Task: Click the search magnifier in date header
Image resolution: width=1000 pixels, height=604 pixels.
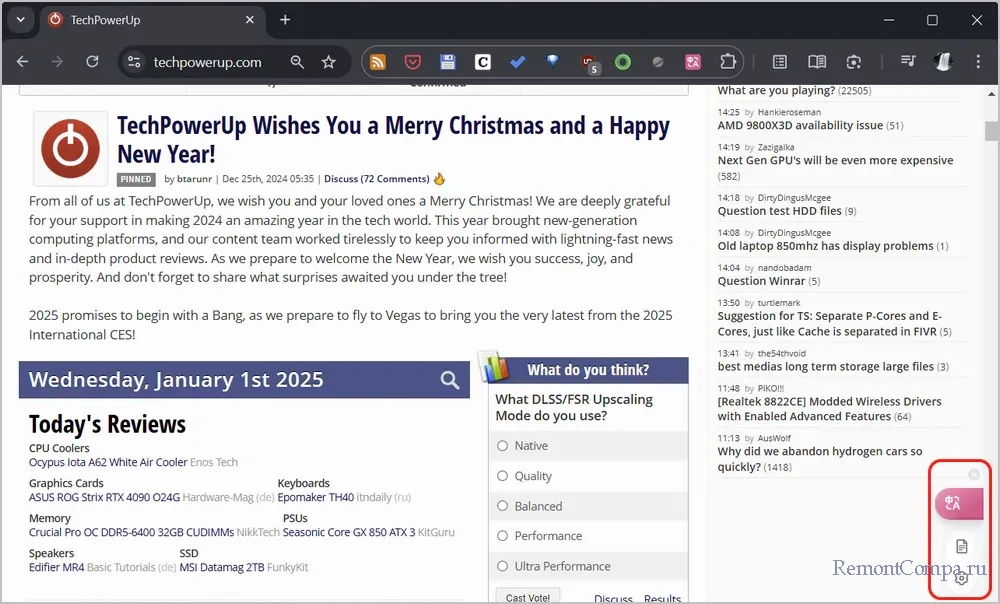Action: pos(450,380)
